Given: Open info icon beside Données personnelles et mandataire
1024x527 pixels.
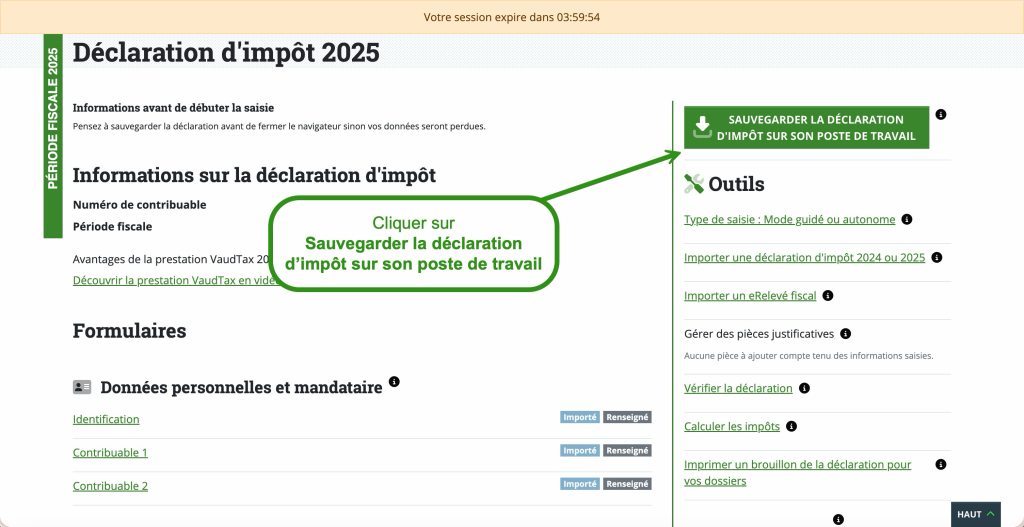Looking at the screenshot, I should (x=394, y=382).
